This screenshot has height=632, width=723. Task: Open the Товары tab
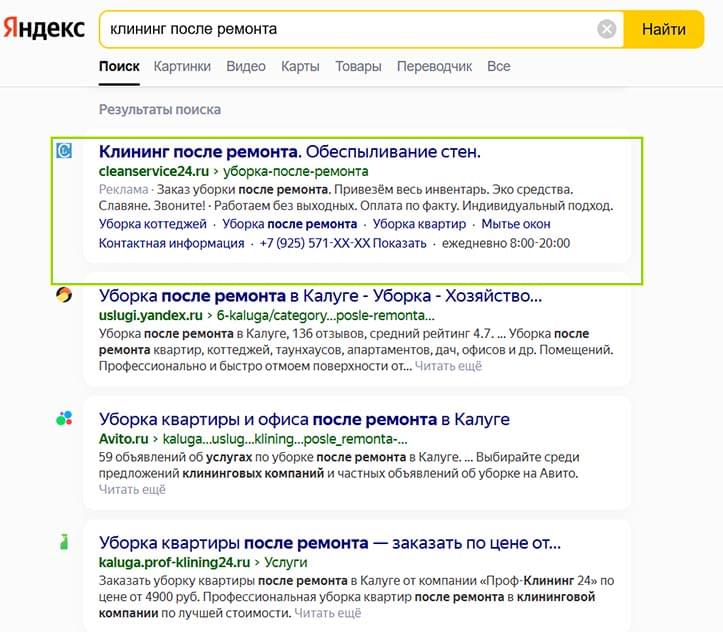tap(358, 66)
